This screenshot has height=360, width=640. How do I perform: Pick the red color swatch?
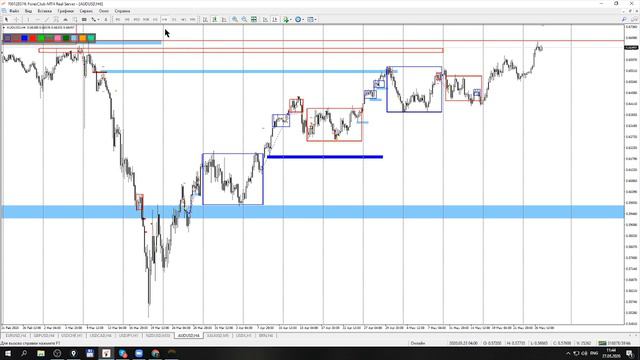point(33,38)
